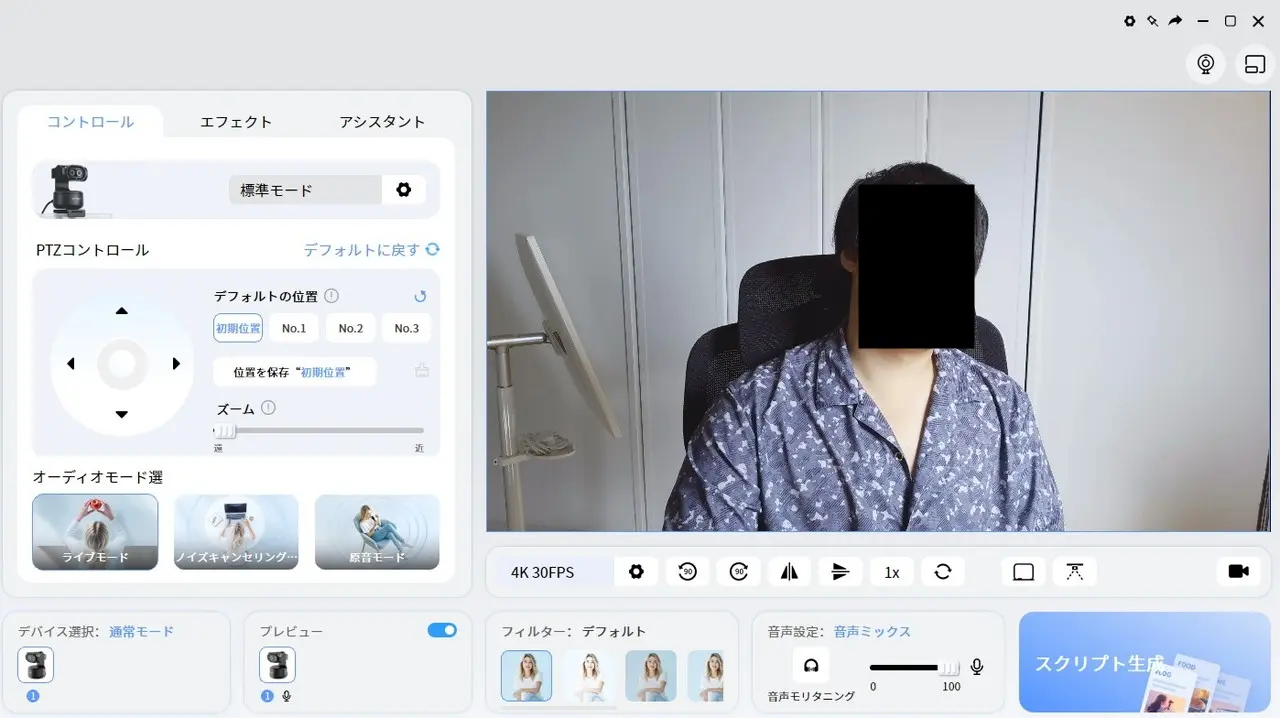The image size is (1280, 718).
Task: Click the microphone icon in 音声設定
Action: click(977, 667)
